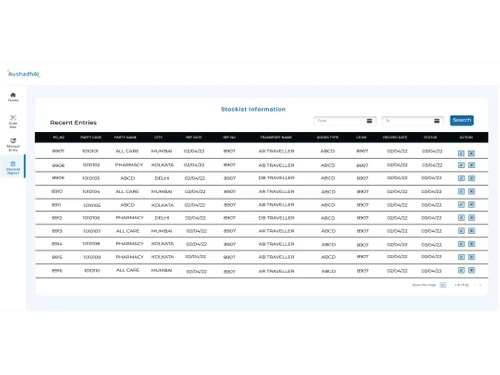Delete the entry with party code 1010103
Screen dimensions: 500x375
(x=471, y=178)
